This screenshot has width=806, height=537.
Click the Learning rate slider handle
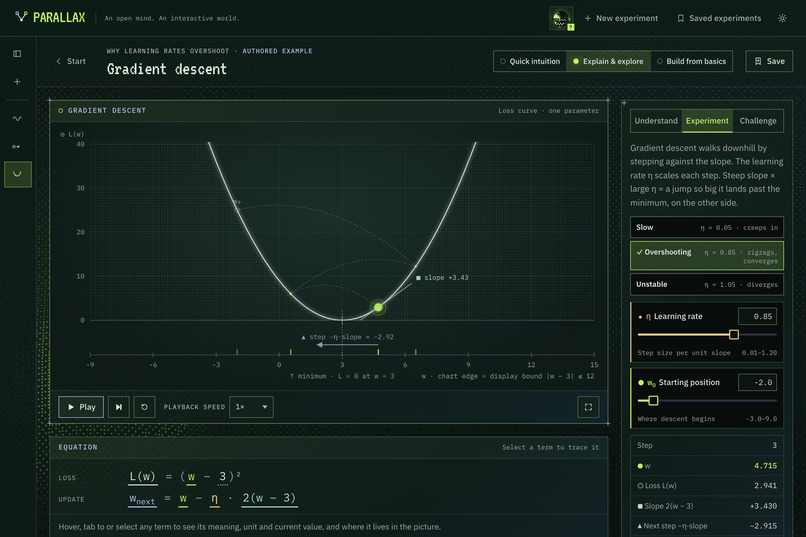coord(734,335)
